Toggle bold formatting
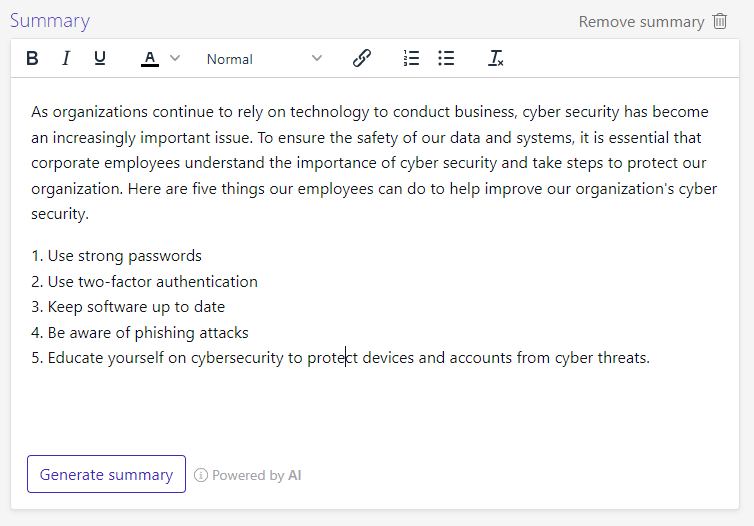Screen dimensions: 754x526 (x=32, y=59)
